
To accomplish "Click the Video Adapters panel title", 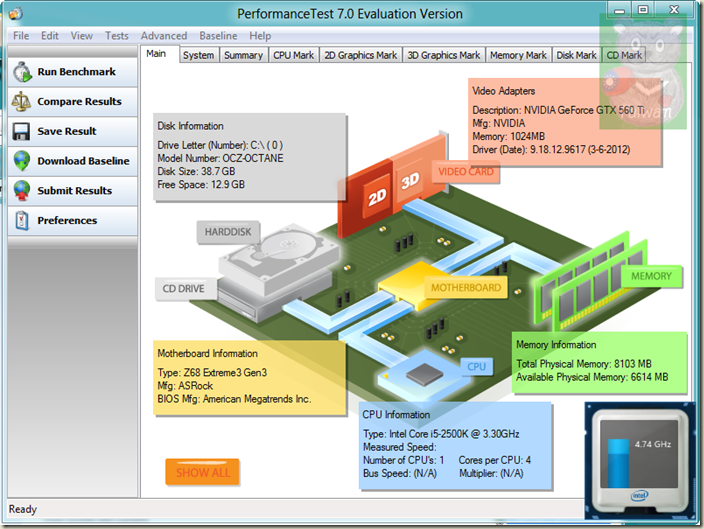I will (x=504, y=91).
